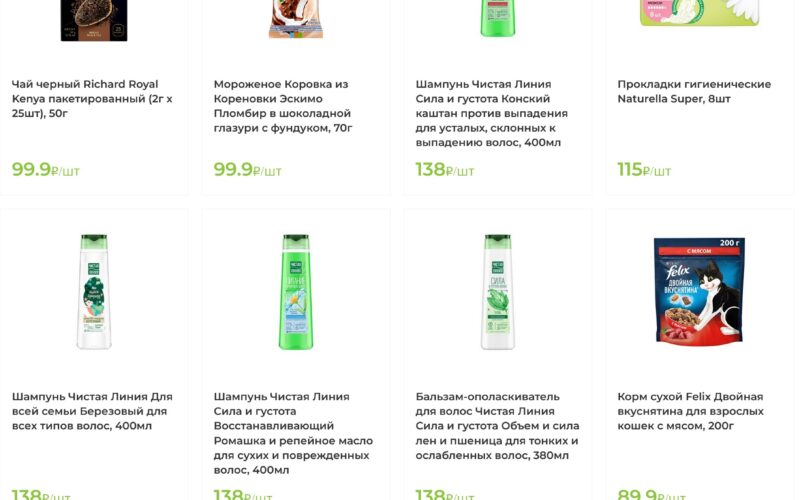
Task: Click the Ромашка green shampoo bottle image
Action: (x=296, y=292)
